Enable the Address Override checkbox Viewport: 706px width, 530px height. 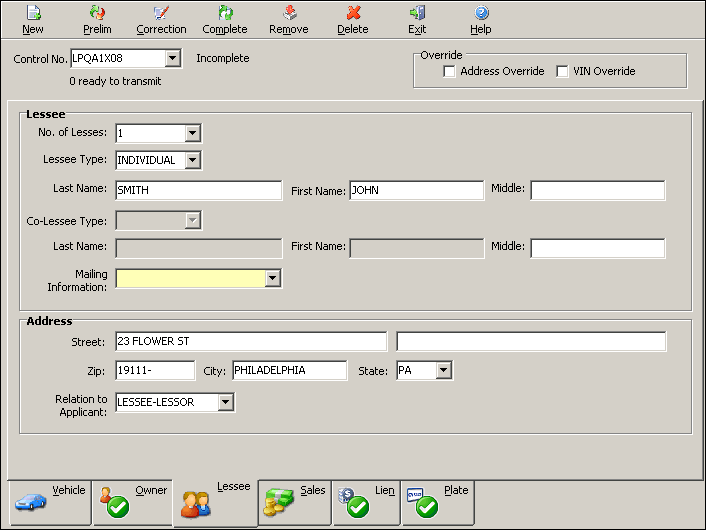(449, 71)
